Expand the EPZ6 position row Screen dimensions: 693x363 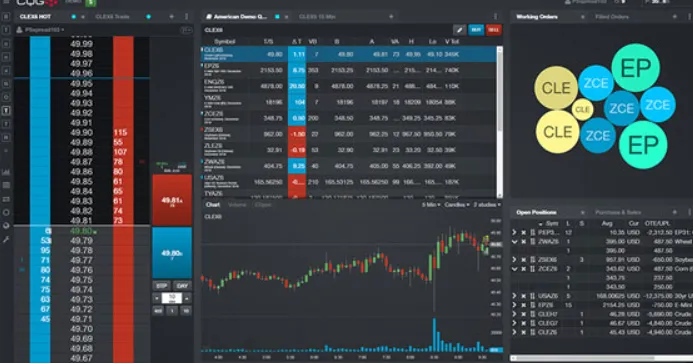pos(514,305)
